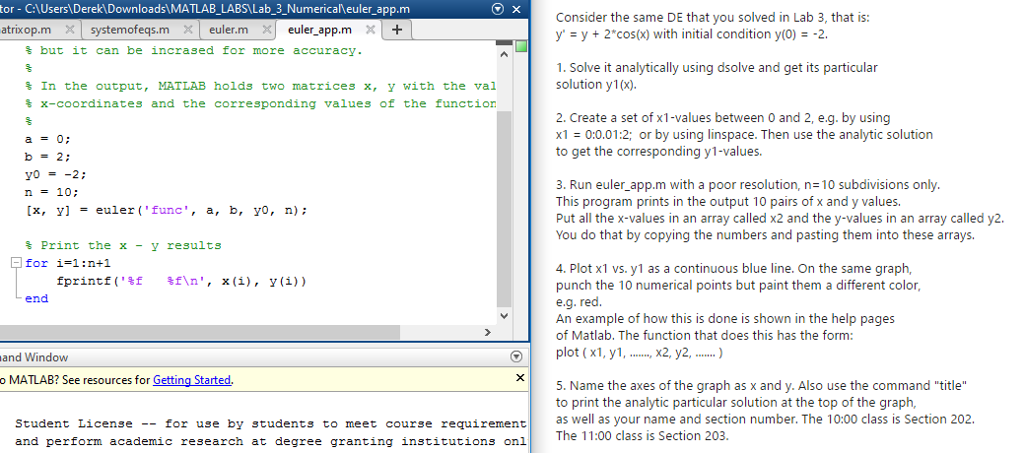Image resolution: width=1024 pixels, height=453 pixels.
Task: Open the Getting Started link
Action: [192, 380]
